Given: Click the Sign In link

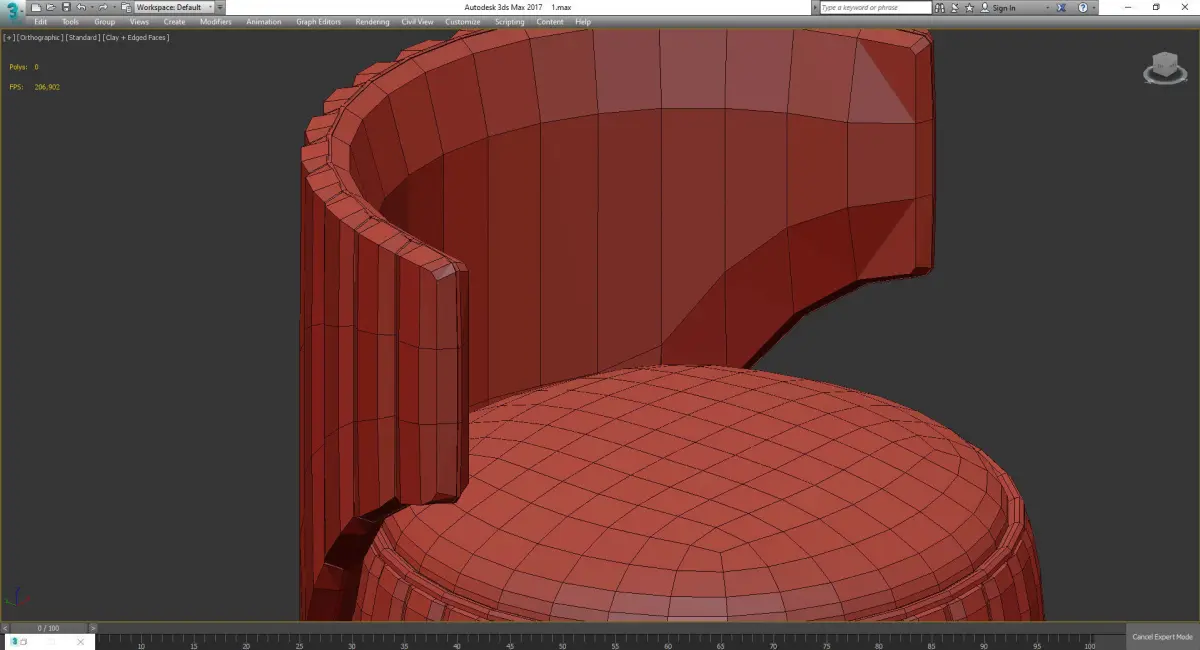Looking at the screenshot, I should tap(1004, 8).
